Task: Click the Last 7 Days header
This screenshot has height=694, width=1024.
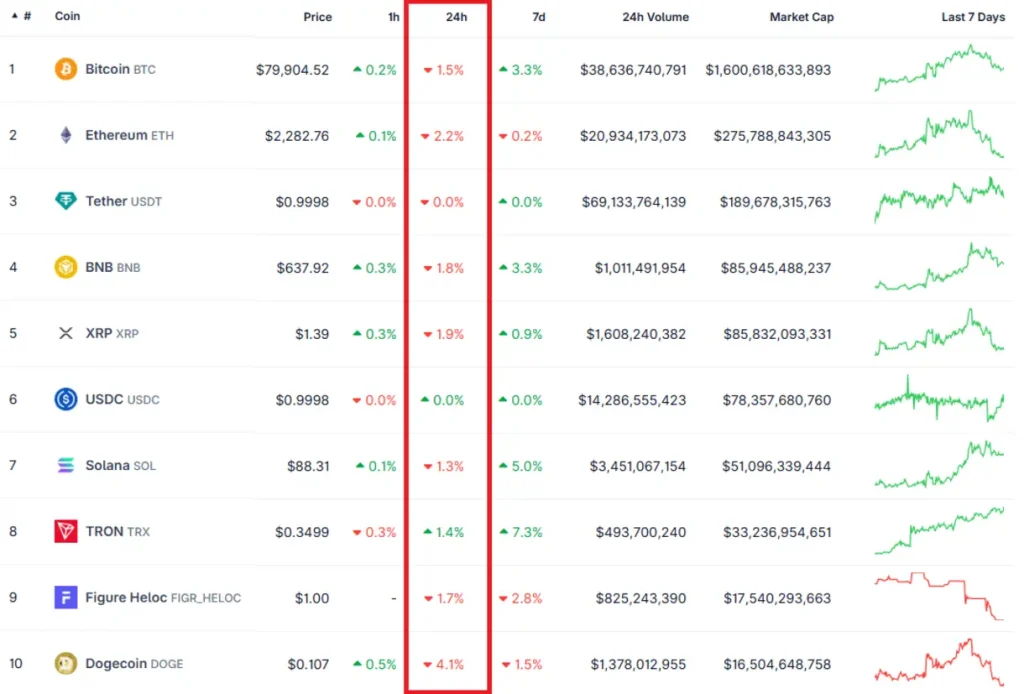Action: [x=973, y=17]
